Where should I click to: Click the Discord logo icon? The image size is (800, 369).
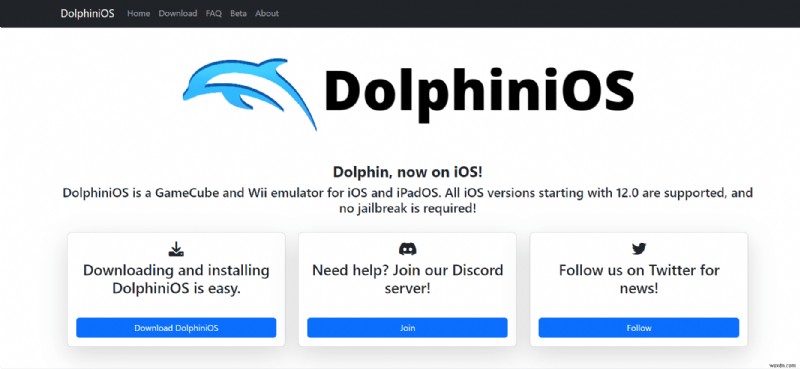407,249
